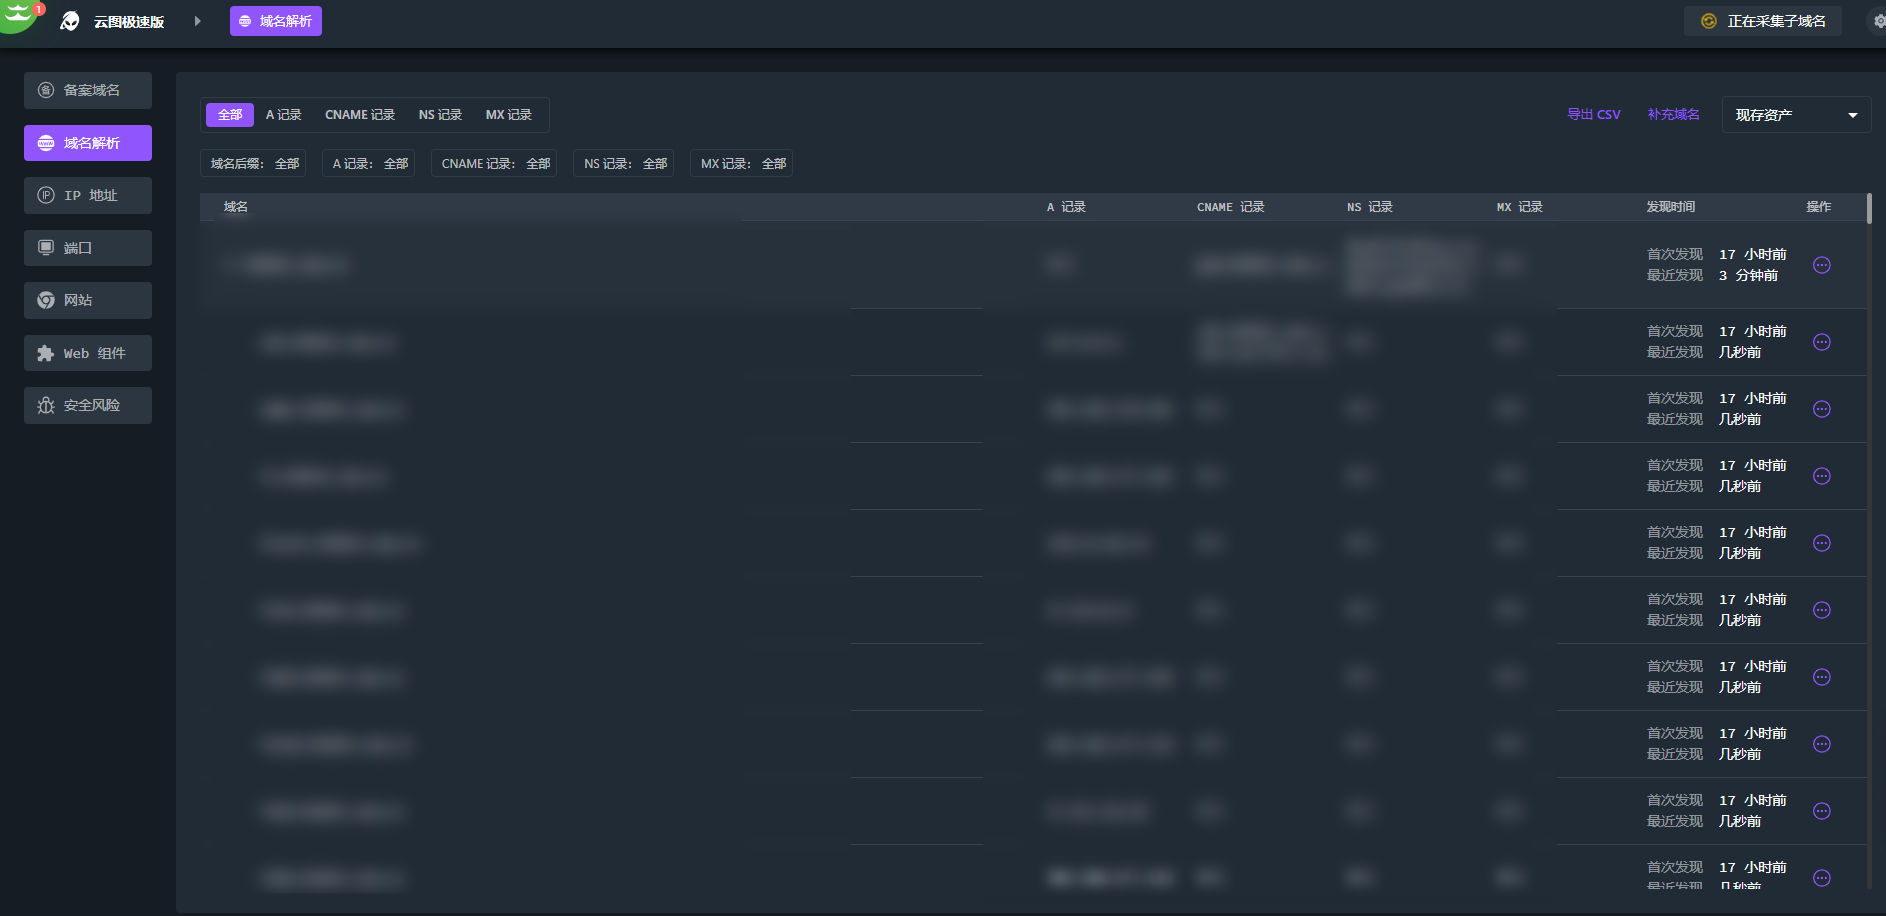The image size is (1886, 916).
Task: Open the 域名后缀 filter dropdown
Action: (x=254, y=163)
